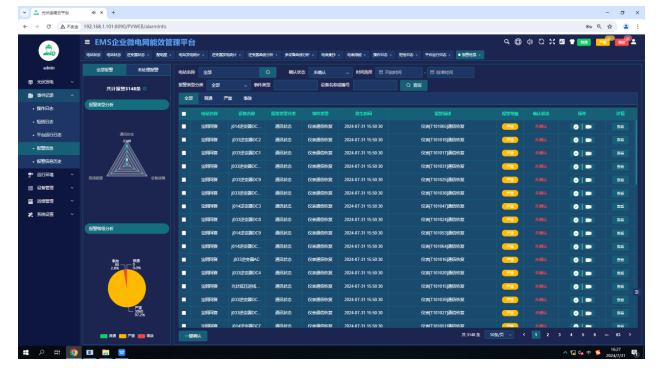This screenshot has height=368, width=671.
Task: Check the third alarm row checkbox
Action: click(184, 153)
